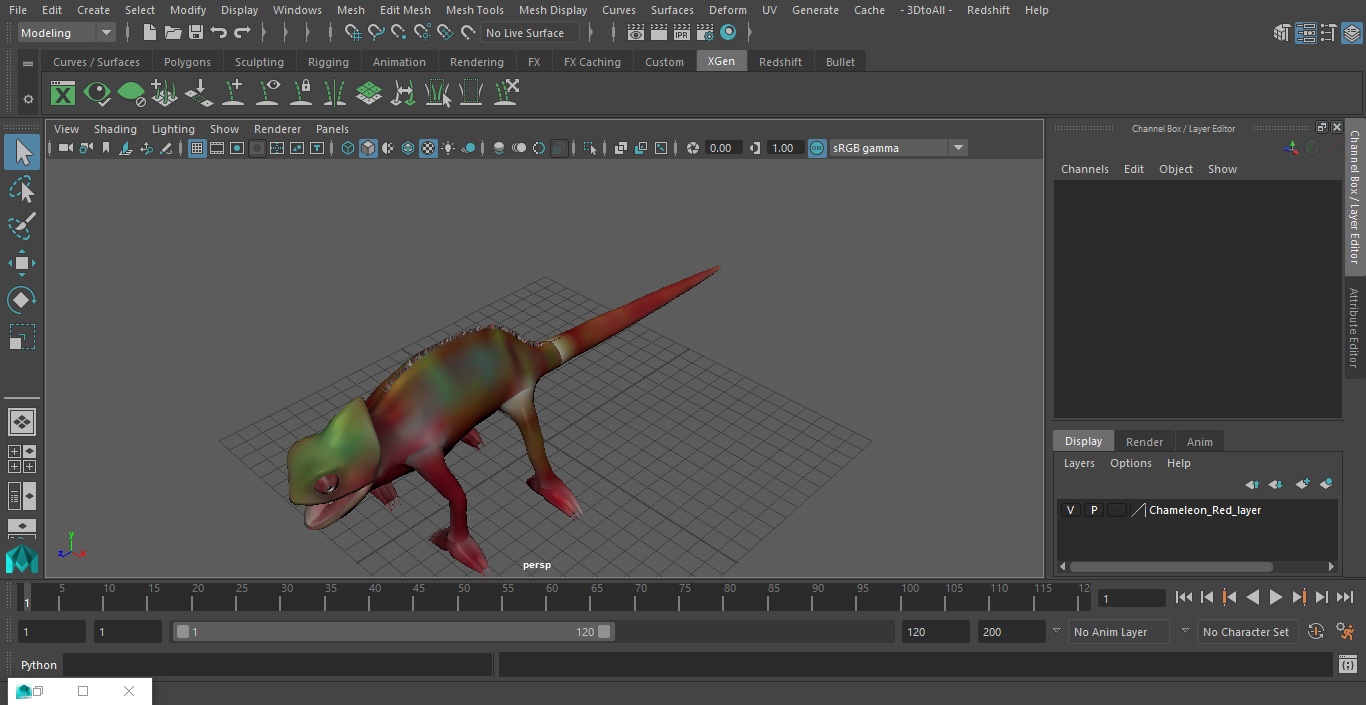Choose the Move tool in toolbox
The height and width of the screenshot is (705, 1366).
22,263
